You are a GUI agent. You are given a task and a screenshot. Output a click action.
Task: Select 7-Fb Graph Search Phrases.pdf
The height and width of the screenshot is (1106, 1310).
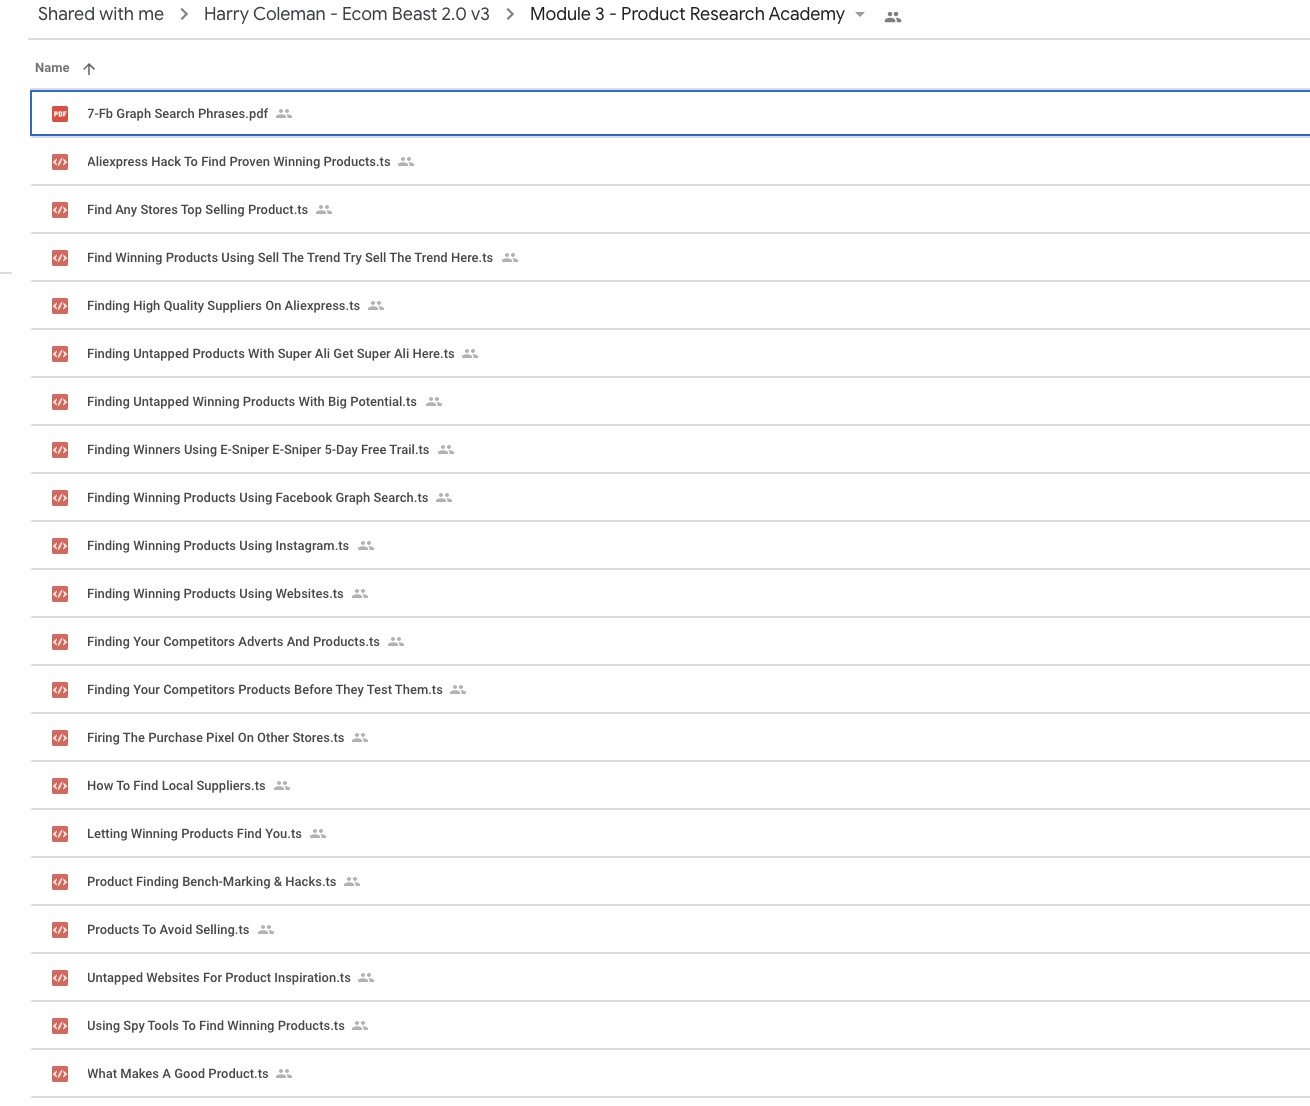click(x=670, y=113)
